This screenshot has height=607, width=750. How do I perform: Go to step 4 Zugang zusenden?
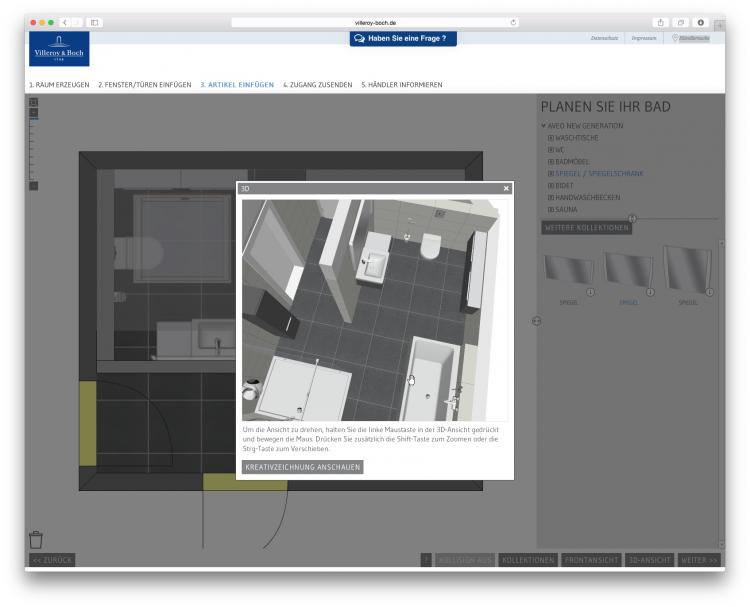317,85
